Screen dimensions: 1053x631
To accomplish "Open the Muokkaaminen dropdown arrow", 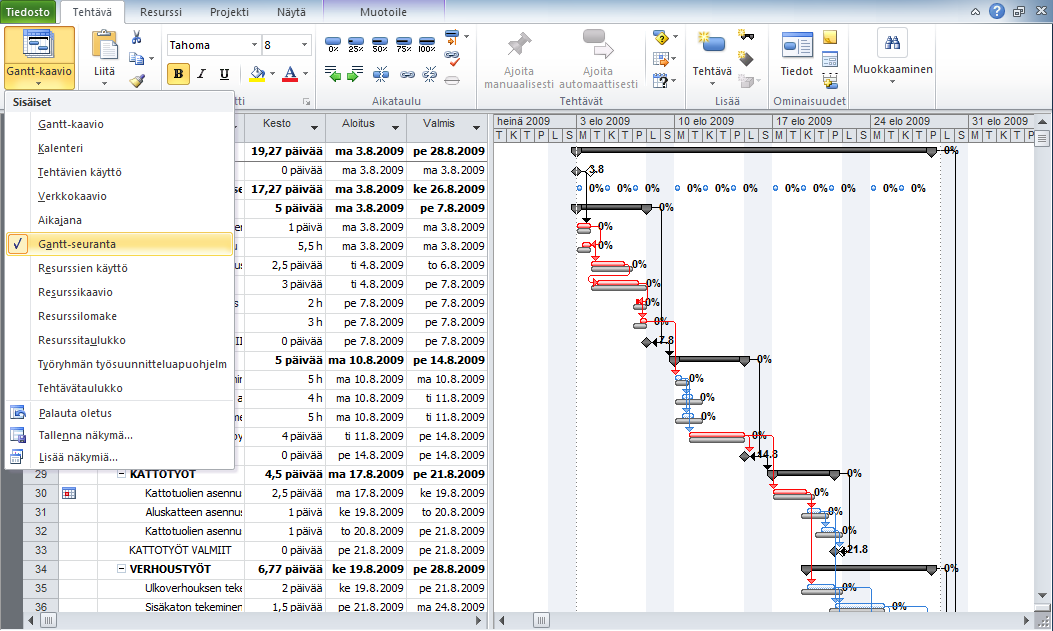I will tap(892, 82).
